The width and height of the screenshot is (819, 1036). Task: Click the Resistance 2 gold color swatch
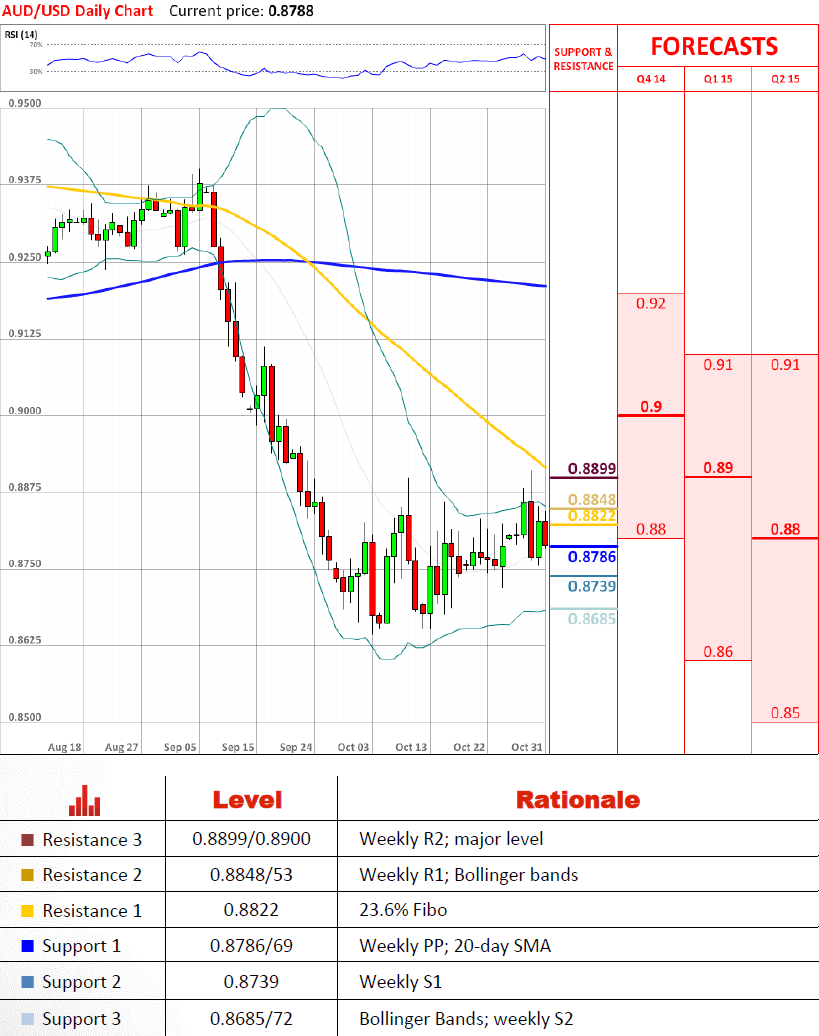click(27, 875)
